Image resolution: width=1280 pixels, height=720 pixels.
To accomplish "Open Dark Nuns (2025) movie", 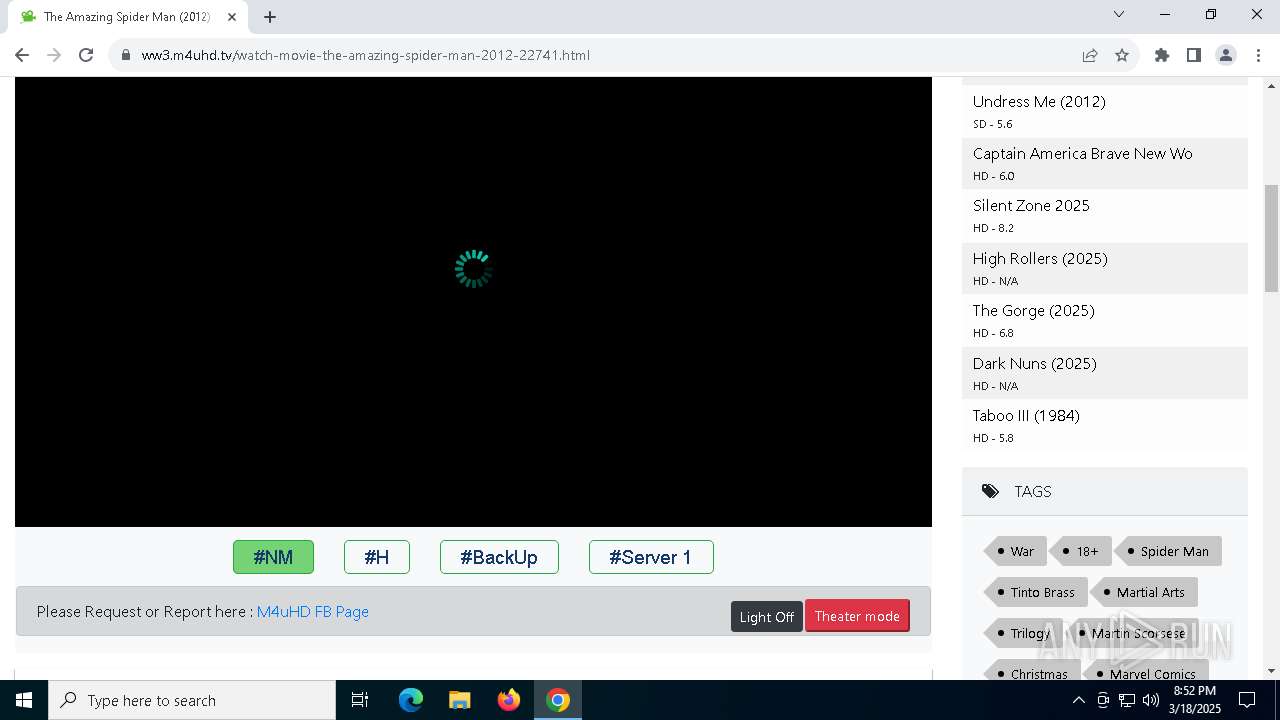I will pyautogui.click(x=1035, y=364).
